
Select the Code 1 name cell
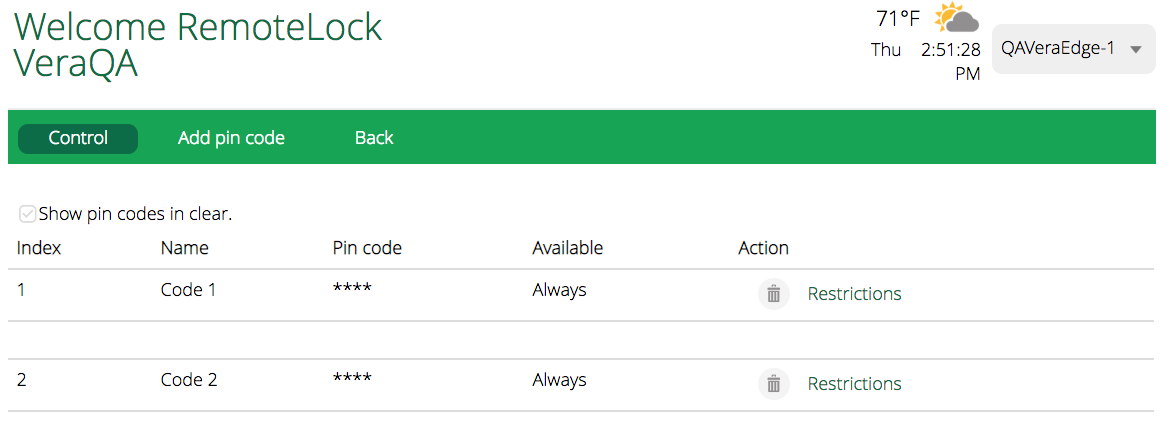coord(188,290)
